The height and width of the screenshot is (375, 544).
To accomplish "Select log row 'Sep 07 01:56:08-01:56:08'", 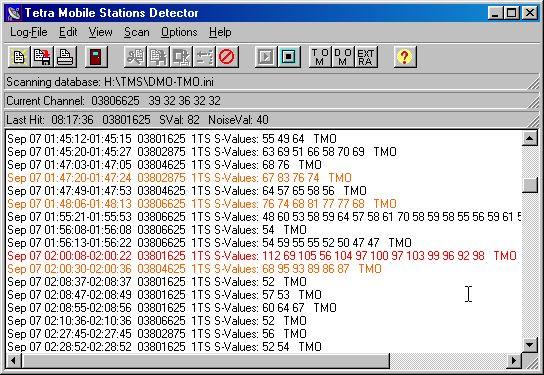I will point(157,230).
